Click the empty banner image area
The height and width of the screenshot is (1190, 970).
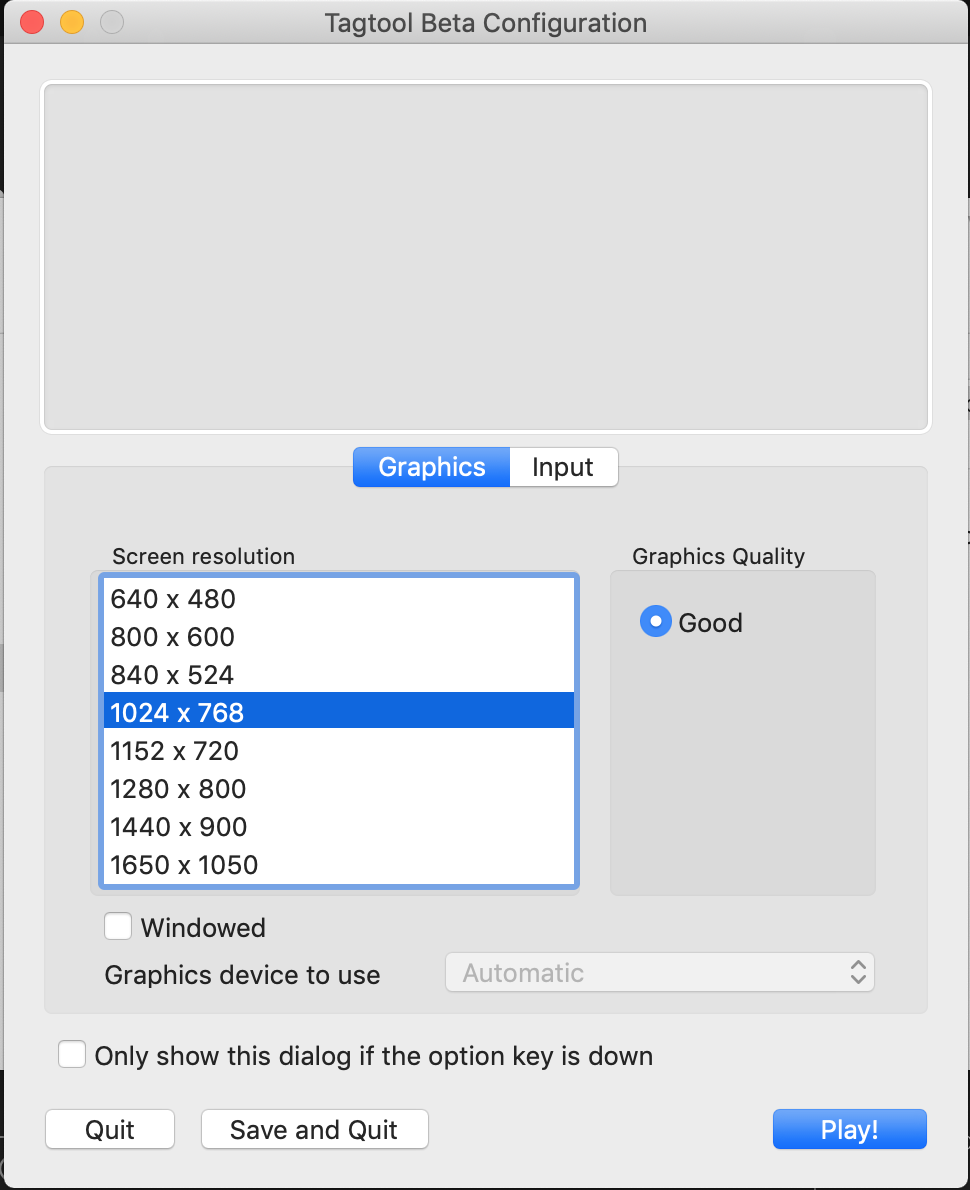(486, 257)
